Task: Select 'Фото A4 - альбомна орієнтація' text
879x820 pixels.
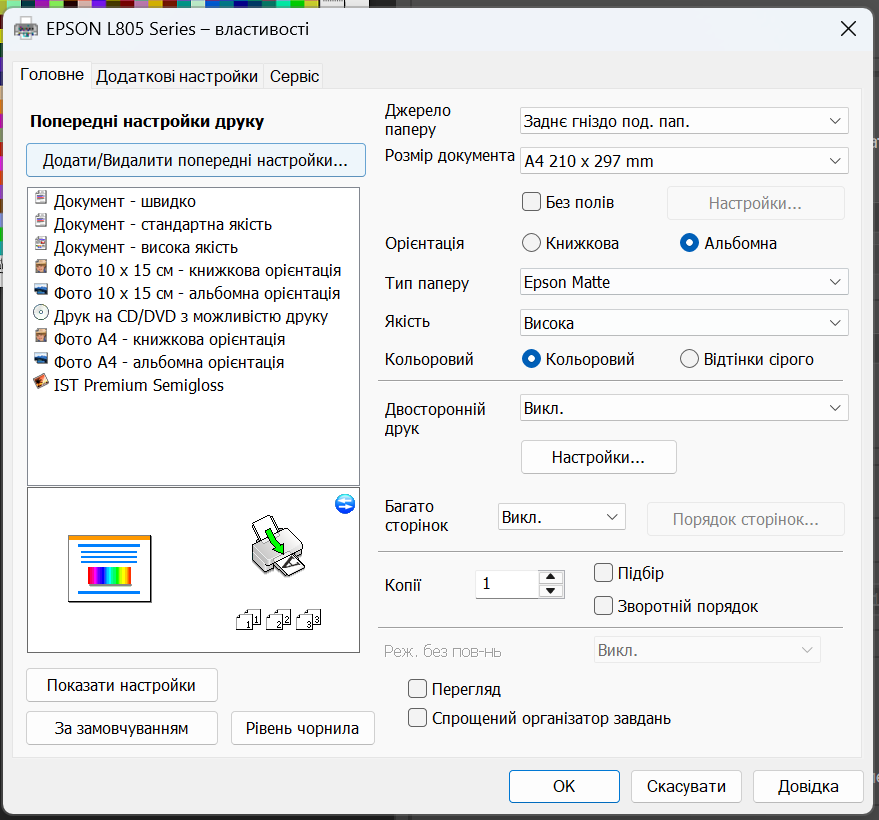Action: click(x=169, y=362)
